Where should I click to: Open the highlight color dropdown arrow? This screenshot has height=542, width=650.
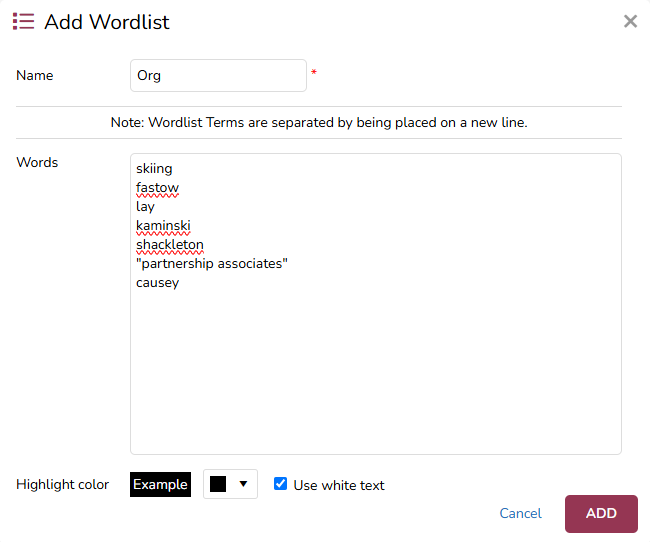(x=243, y=484)
